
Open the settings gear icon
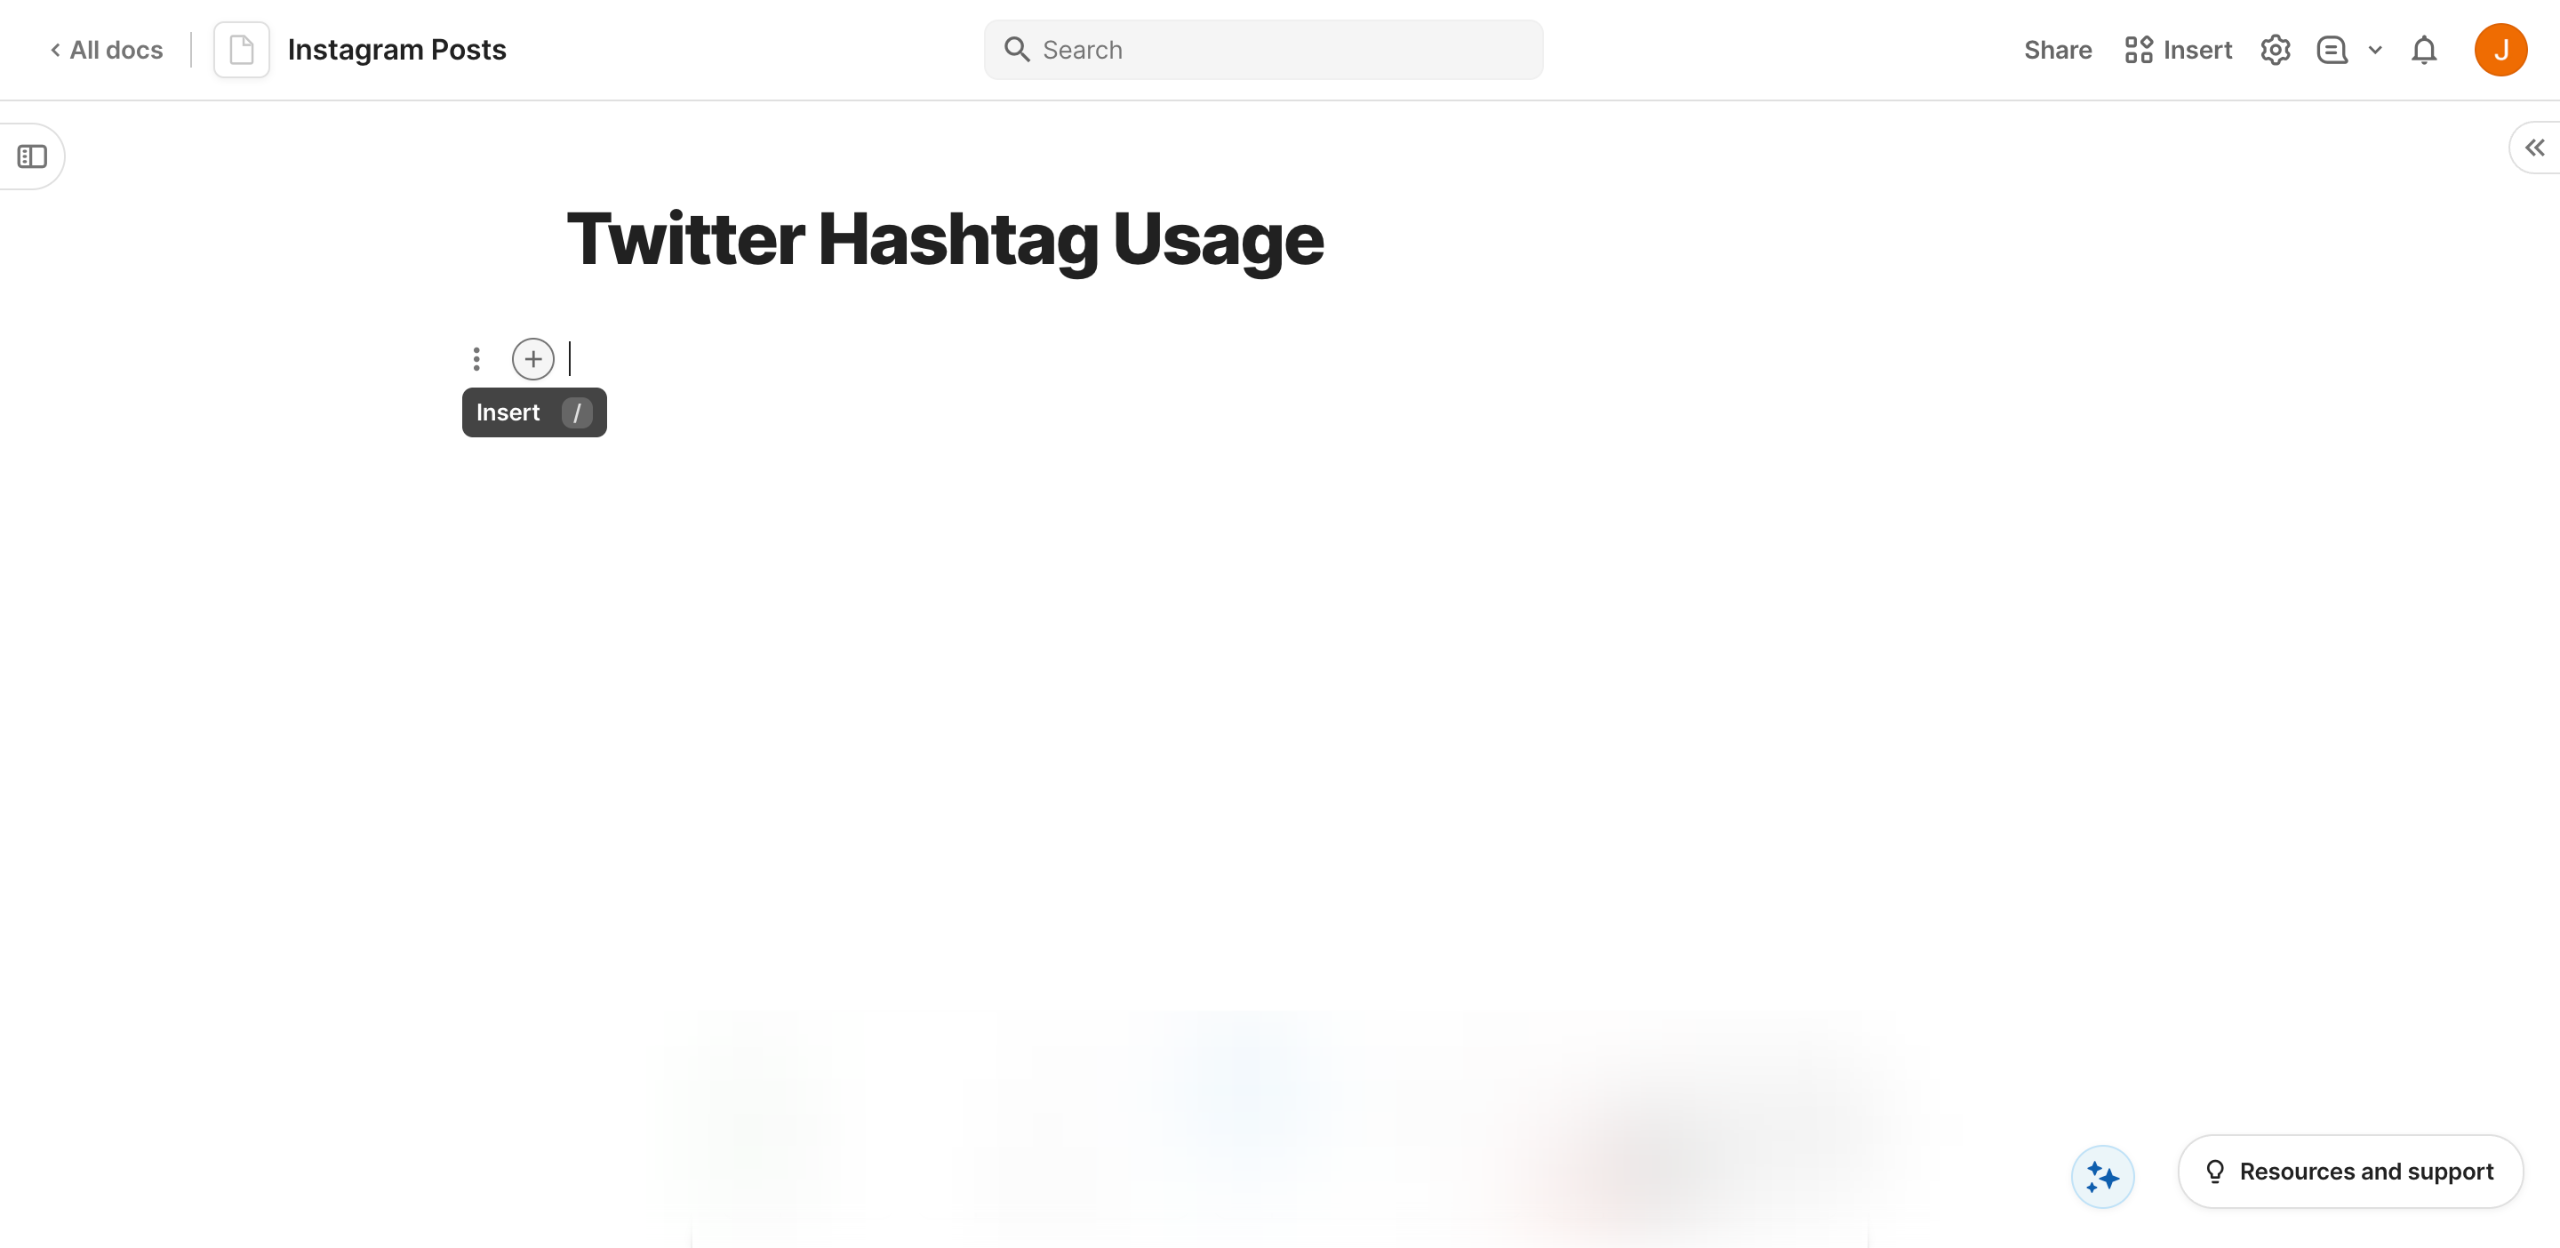pos(2275,50)
